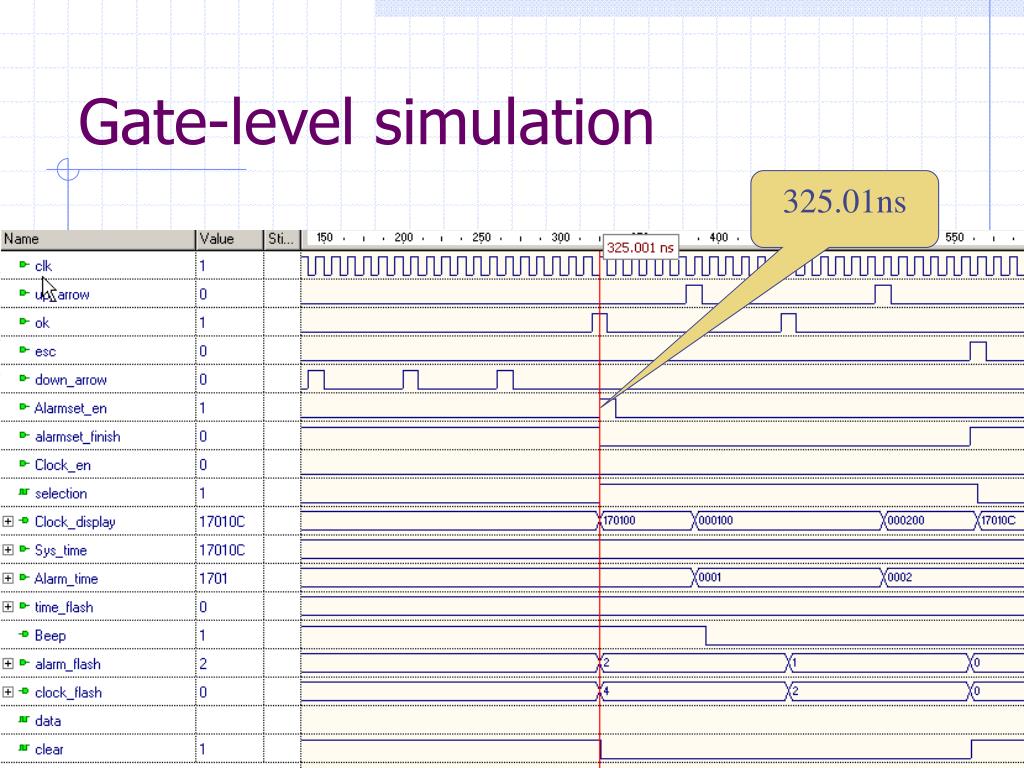Expand the Alarm_time signal bus
Viewport: 1024px width, 768px height.
(x=8, y=578)
